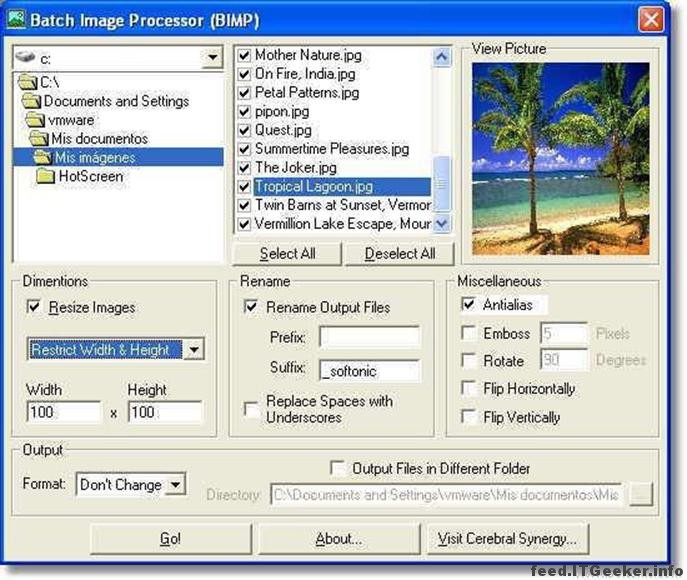Viewport: 687px width, 580px height.
Task: Click the Width input field
Action: [x=64, y=412]
